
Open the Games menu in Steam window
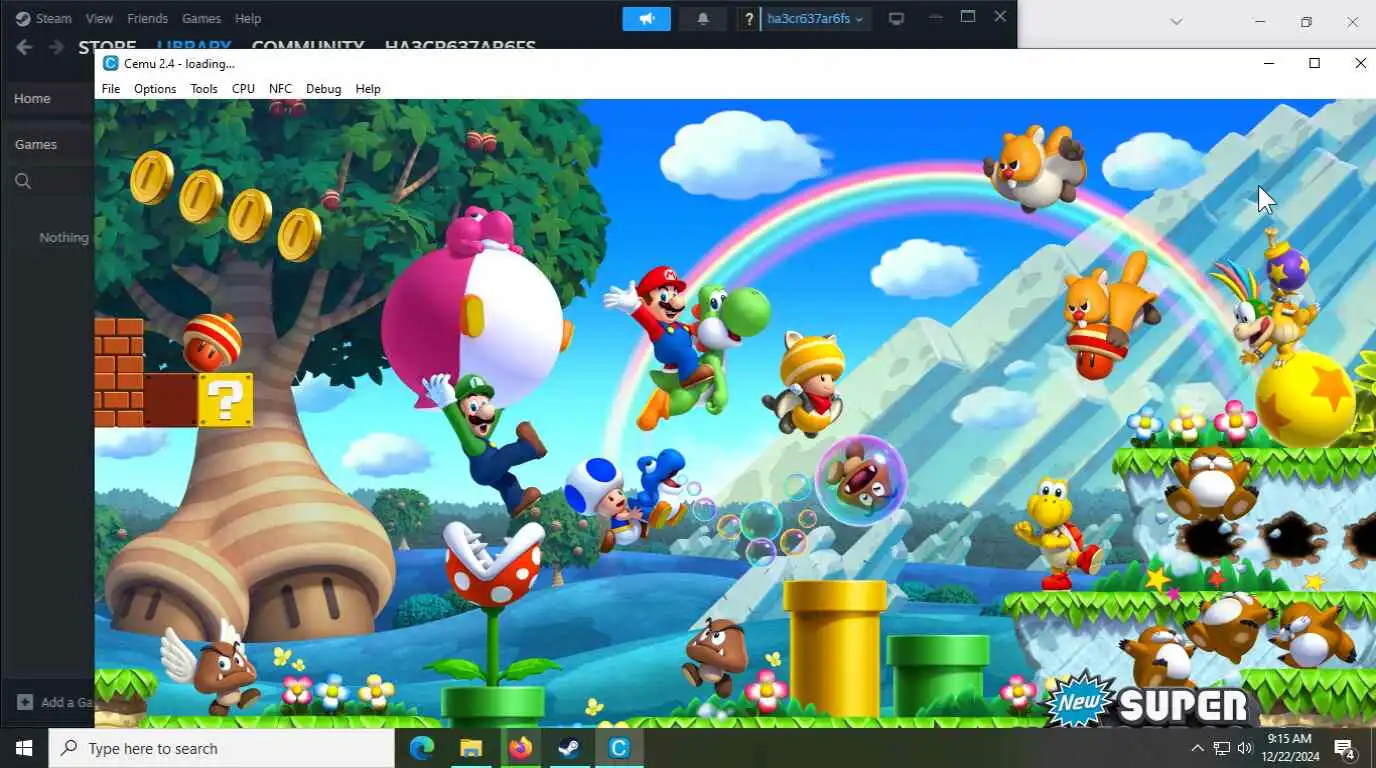click(201, 18)
